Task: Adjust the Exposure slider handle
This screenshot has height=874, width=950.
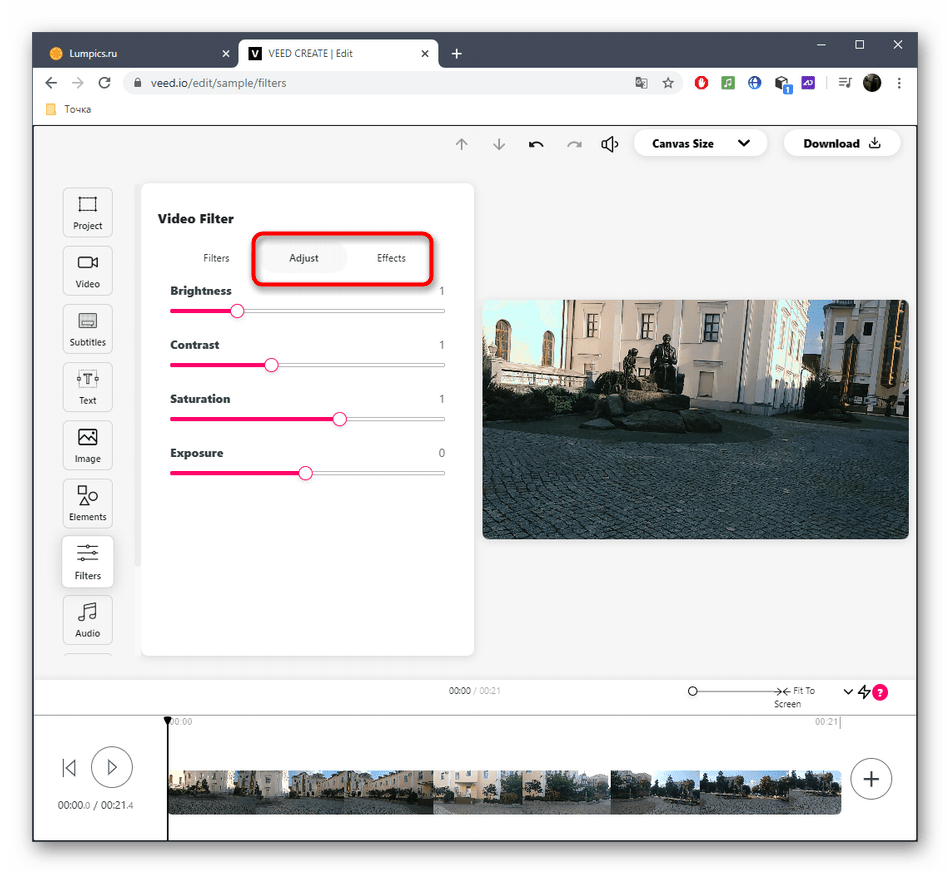Action: pyautogui.click(x=305, y=473)
